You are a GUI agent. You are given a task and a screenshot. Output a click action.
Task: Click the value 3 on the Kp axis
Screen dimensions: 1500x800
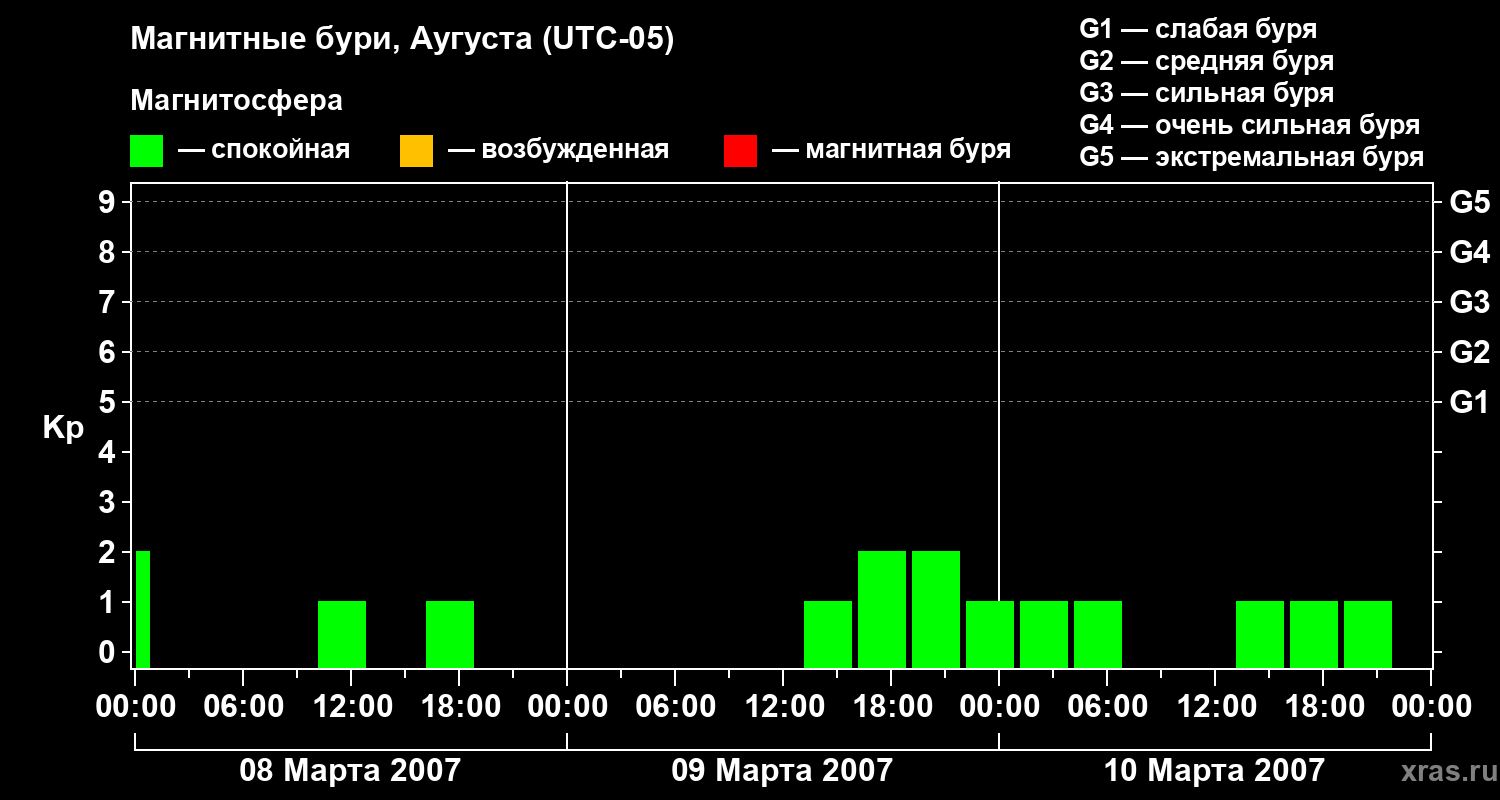[109, 503]
